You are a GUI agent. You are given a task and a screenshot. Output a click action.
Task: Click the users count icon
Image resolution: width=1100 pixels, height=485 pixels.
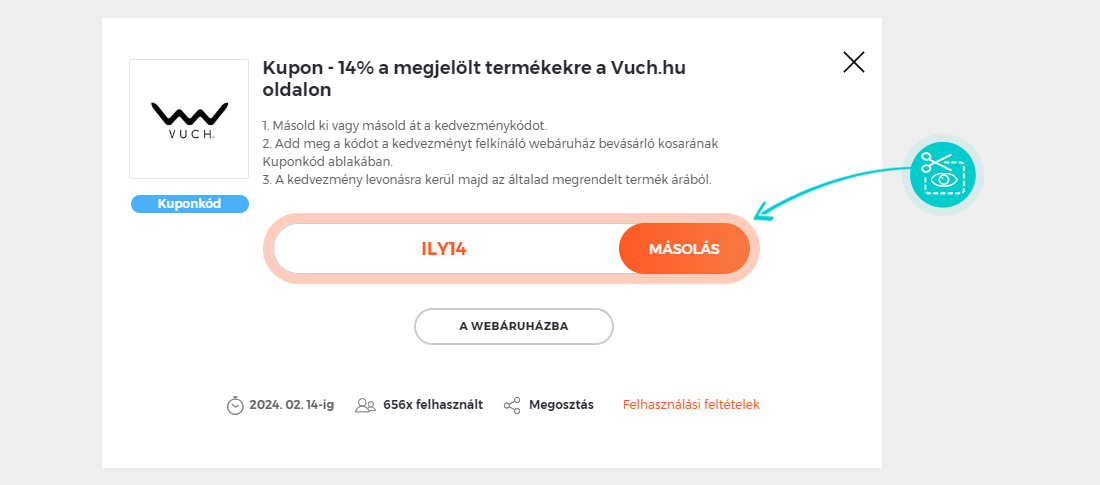(x=365, y=405)
